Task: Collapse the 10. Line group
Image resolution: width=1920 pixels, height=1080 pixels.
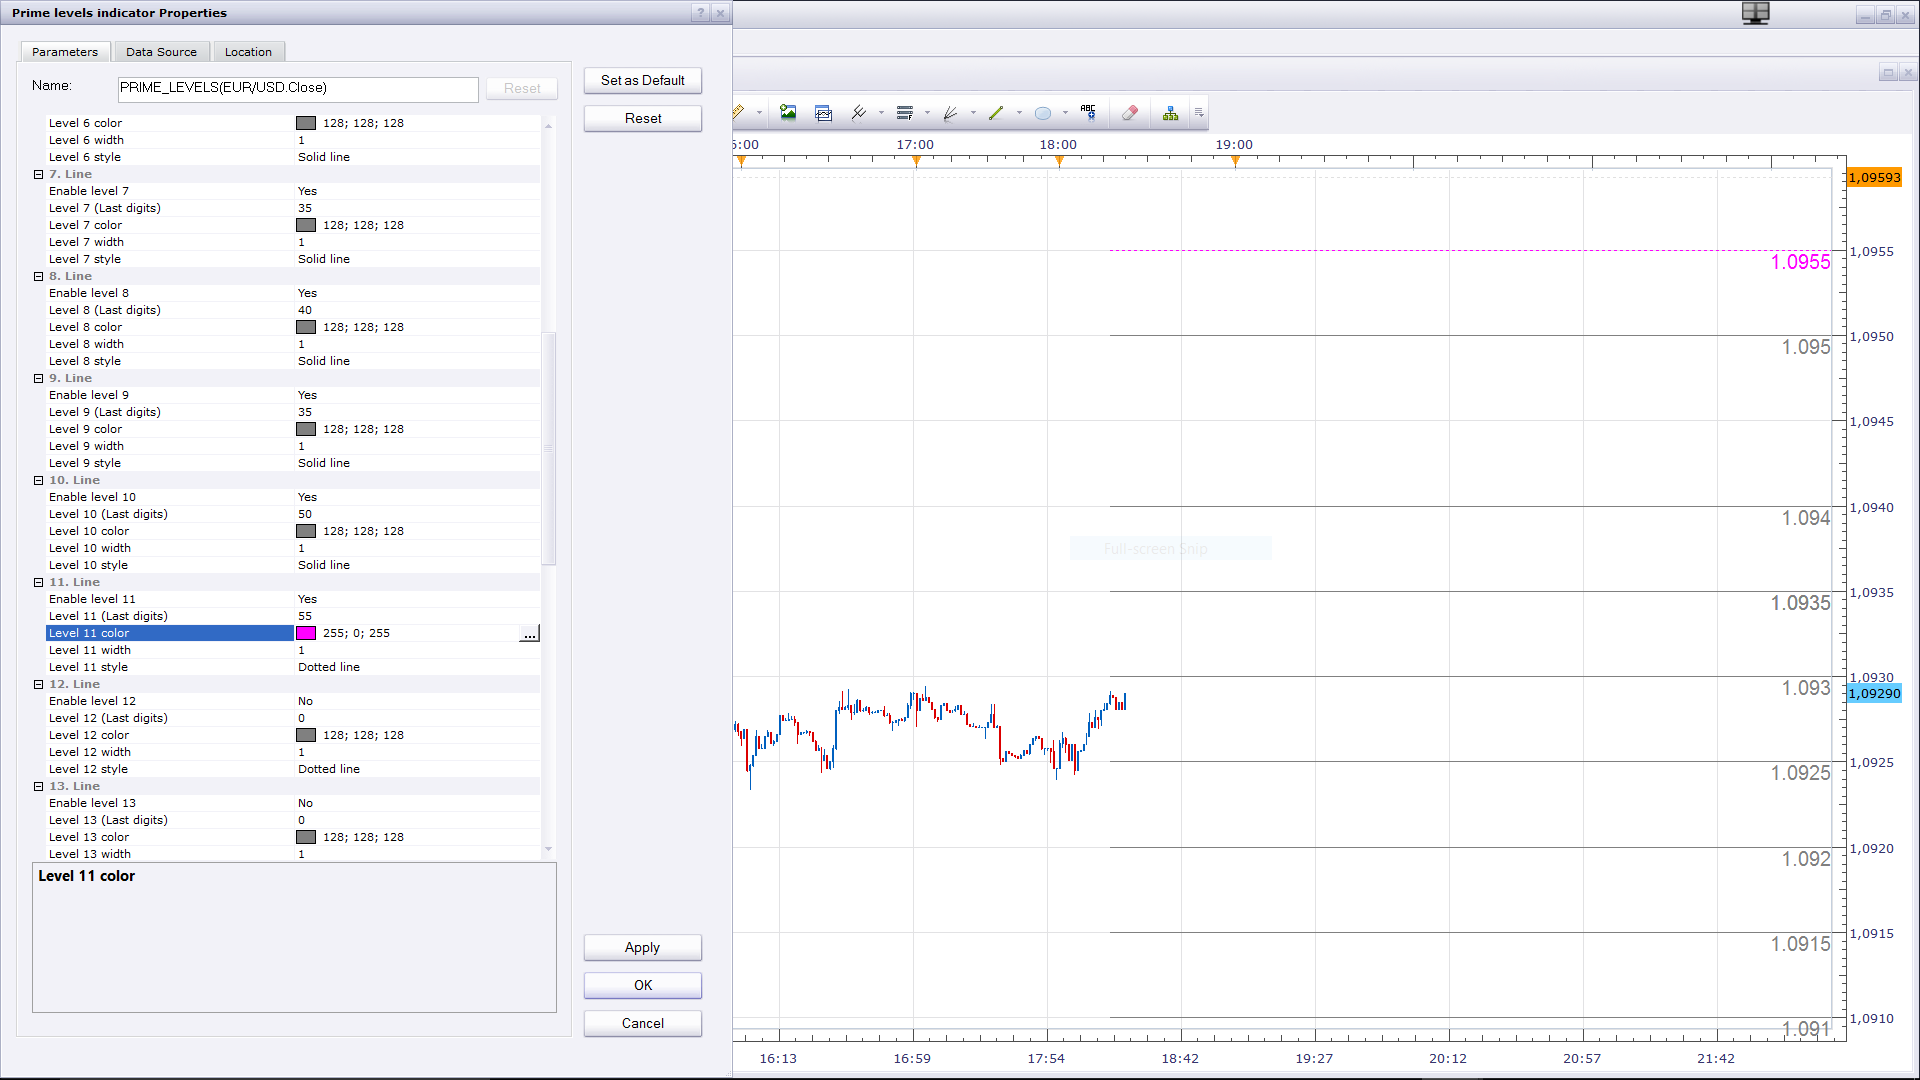Action: coord(39,480)
